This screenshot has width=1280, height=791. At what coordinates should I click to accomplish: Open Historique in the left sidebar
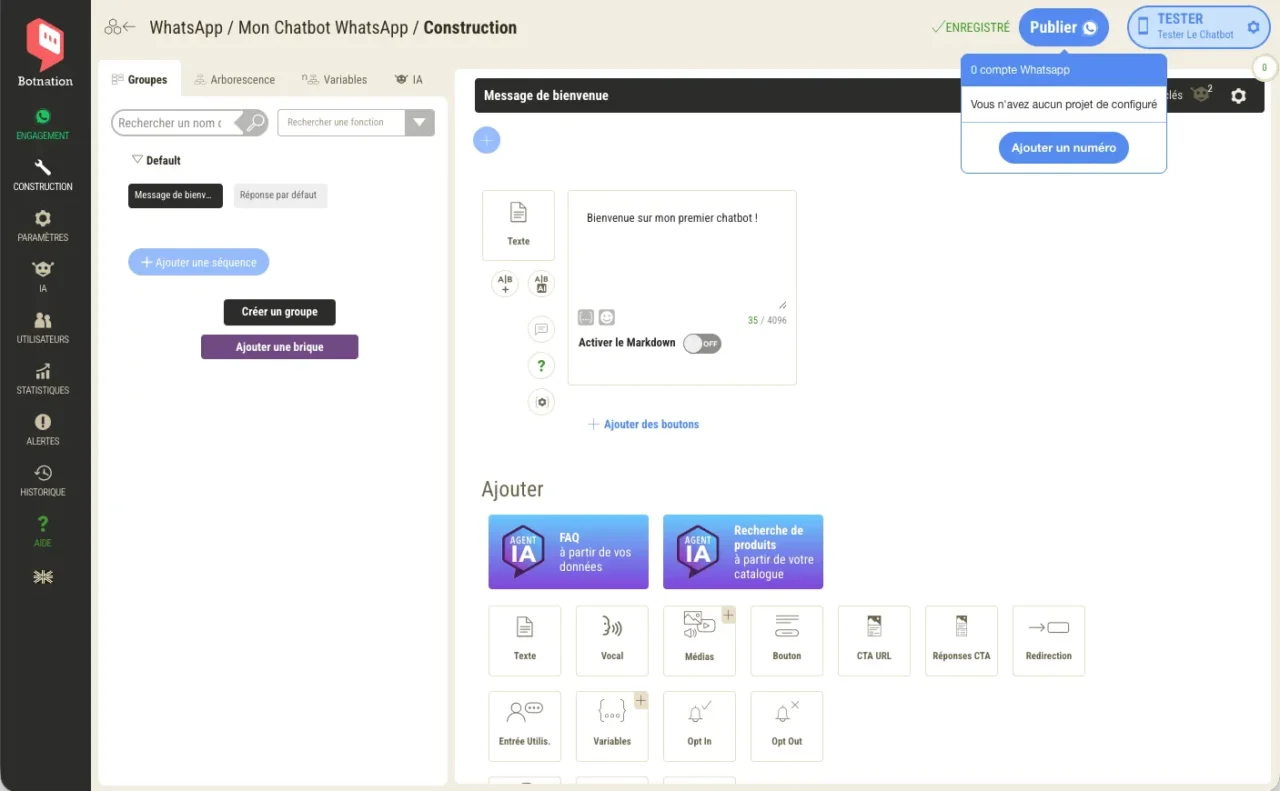coord(43,481)
